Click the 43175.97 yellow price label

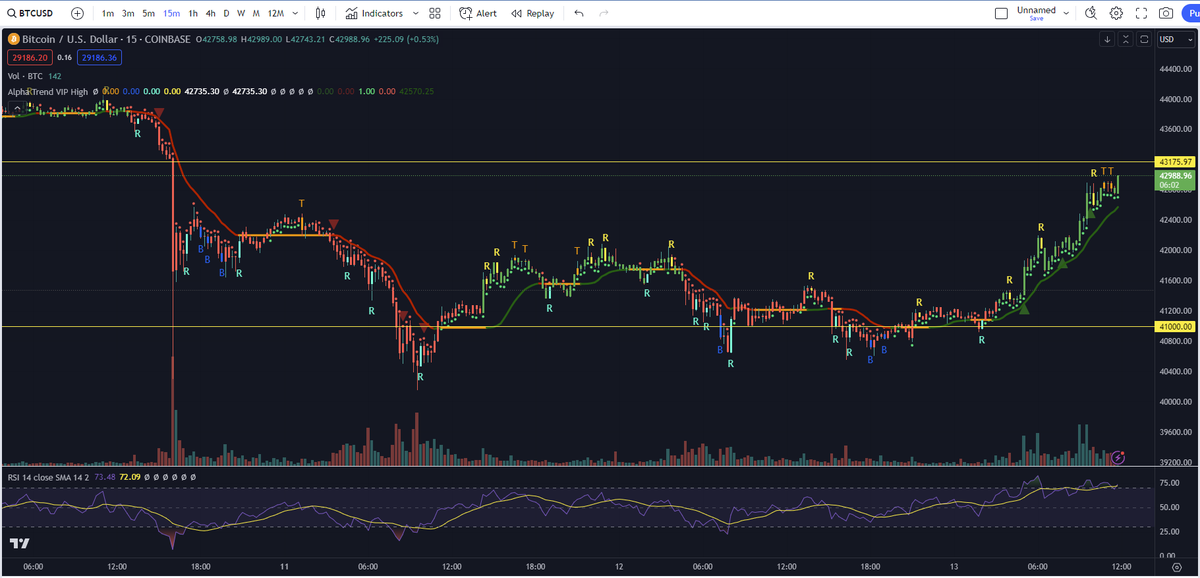point(1175,161)
